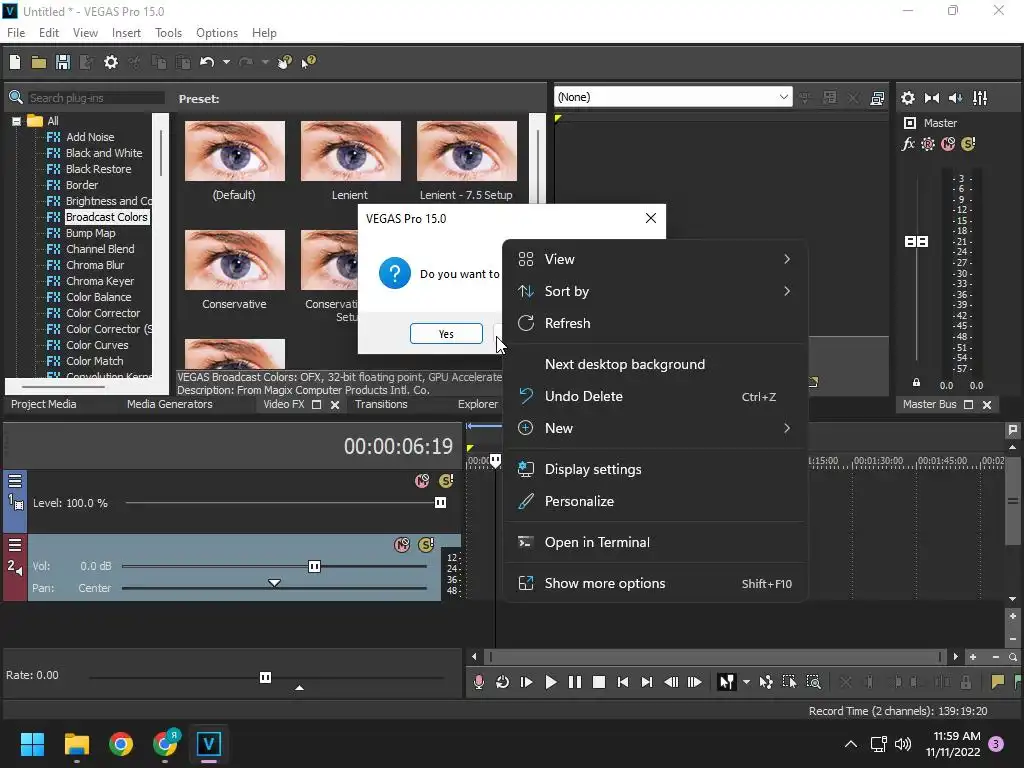1024x768 pixels.
Task: Save the project with floppy disk icon
Action: [63, 62]
